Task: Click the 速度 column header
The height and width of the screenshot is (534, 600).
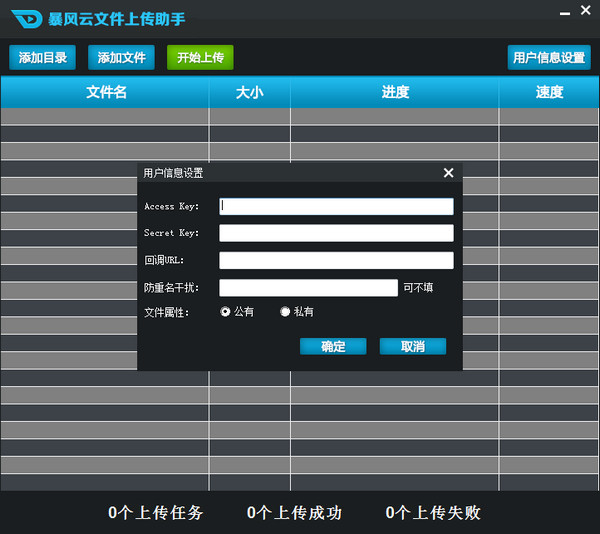Action: [549, 92]
